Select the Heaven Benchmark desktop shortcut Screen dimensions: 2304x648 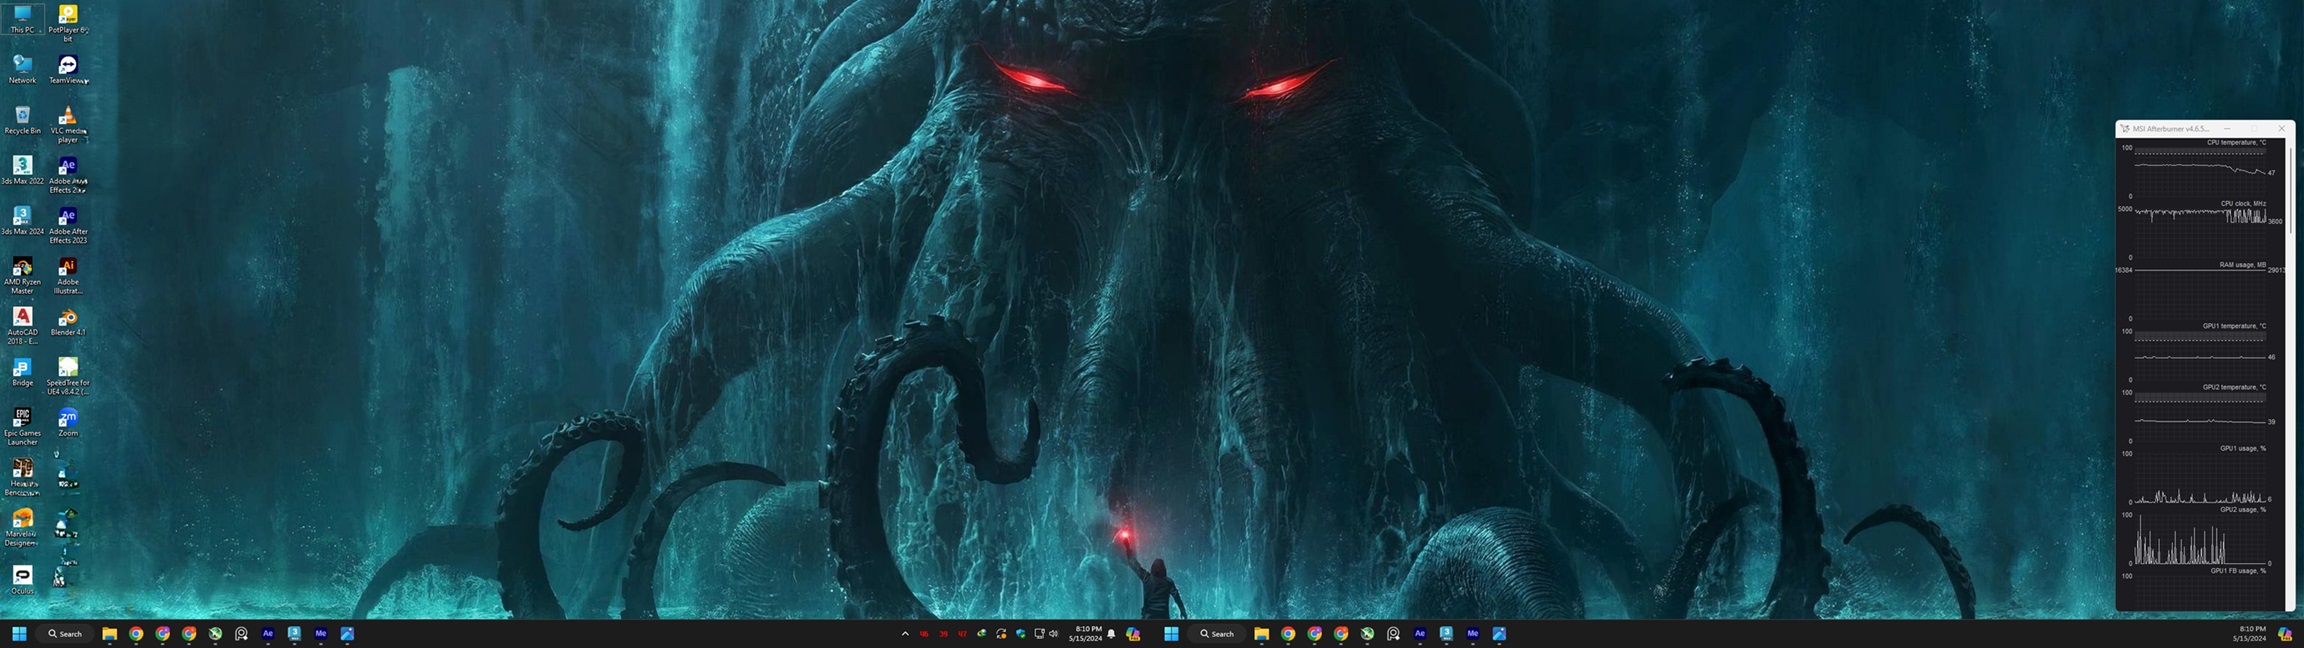[22, 477]
